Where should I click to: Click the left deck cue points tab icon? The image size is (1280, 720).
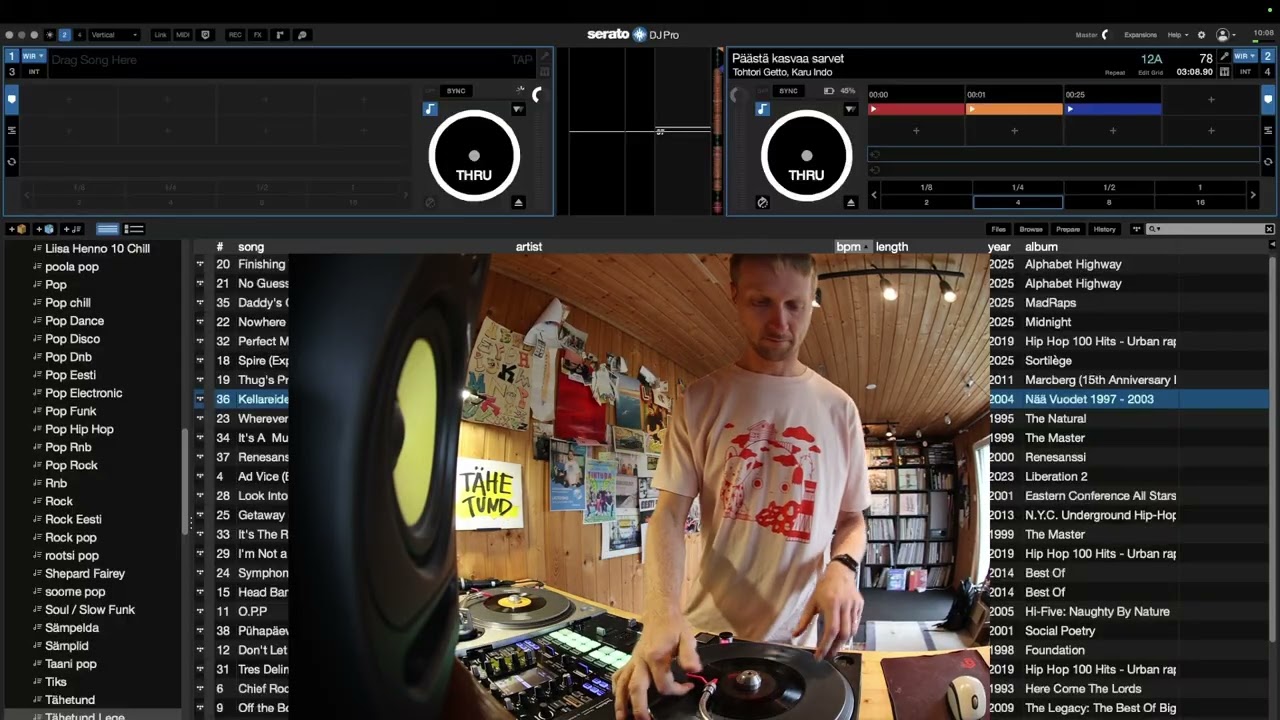[12, 100]
